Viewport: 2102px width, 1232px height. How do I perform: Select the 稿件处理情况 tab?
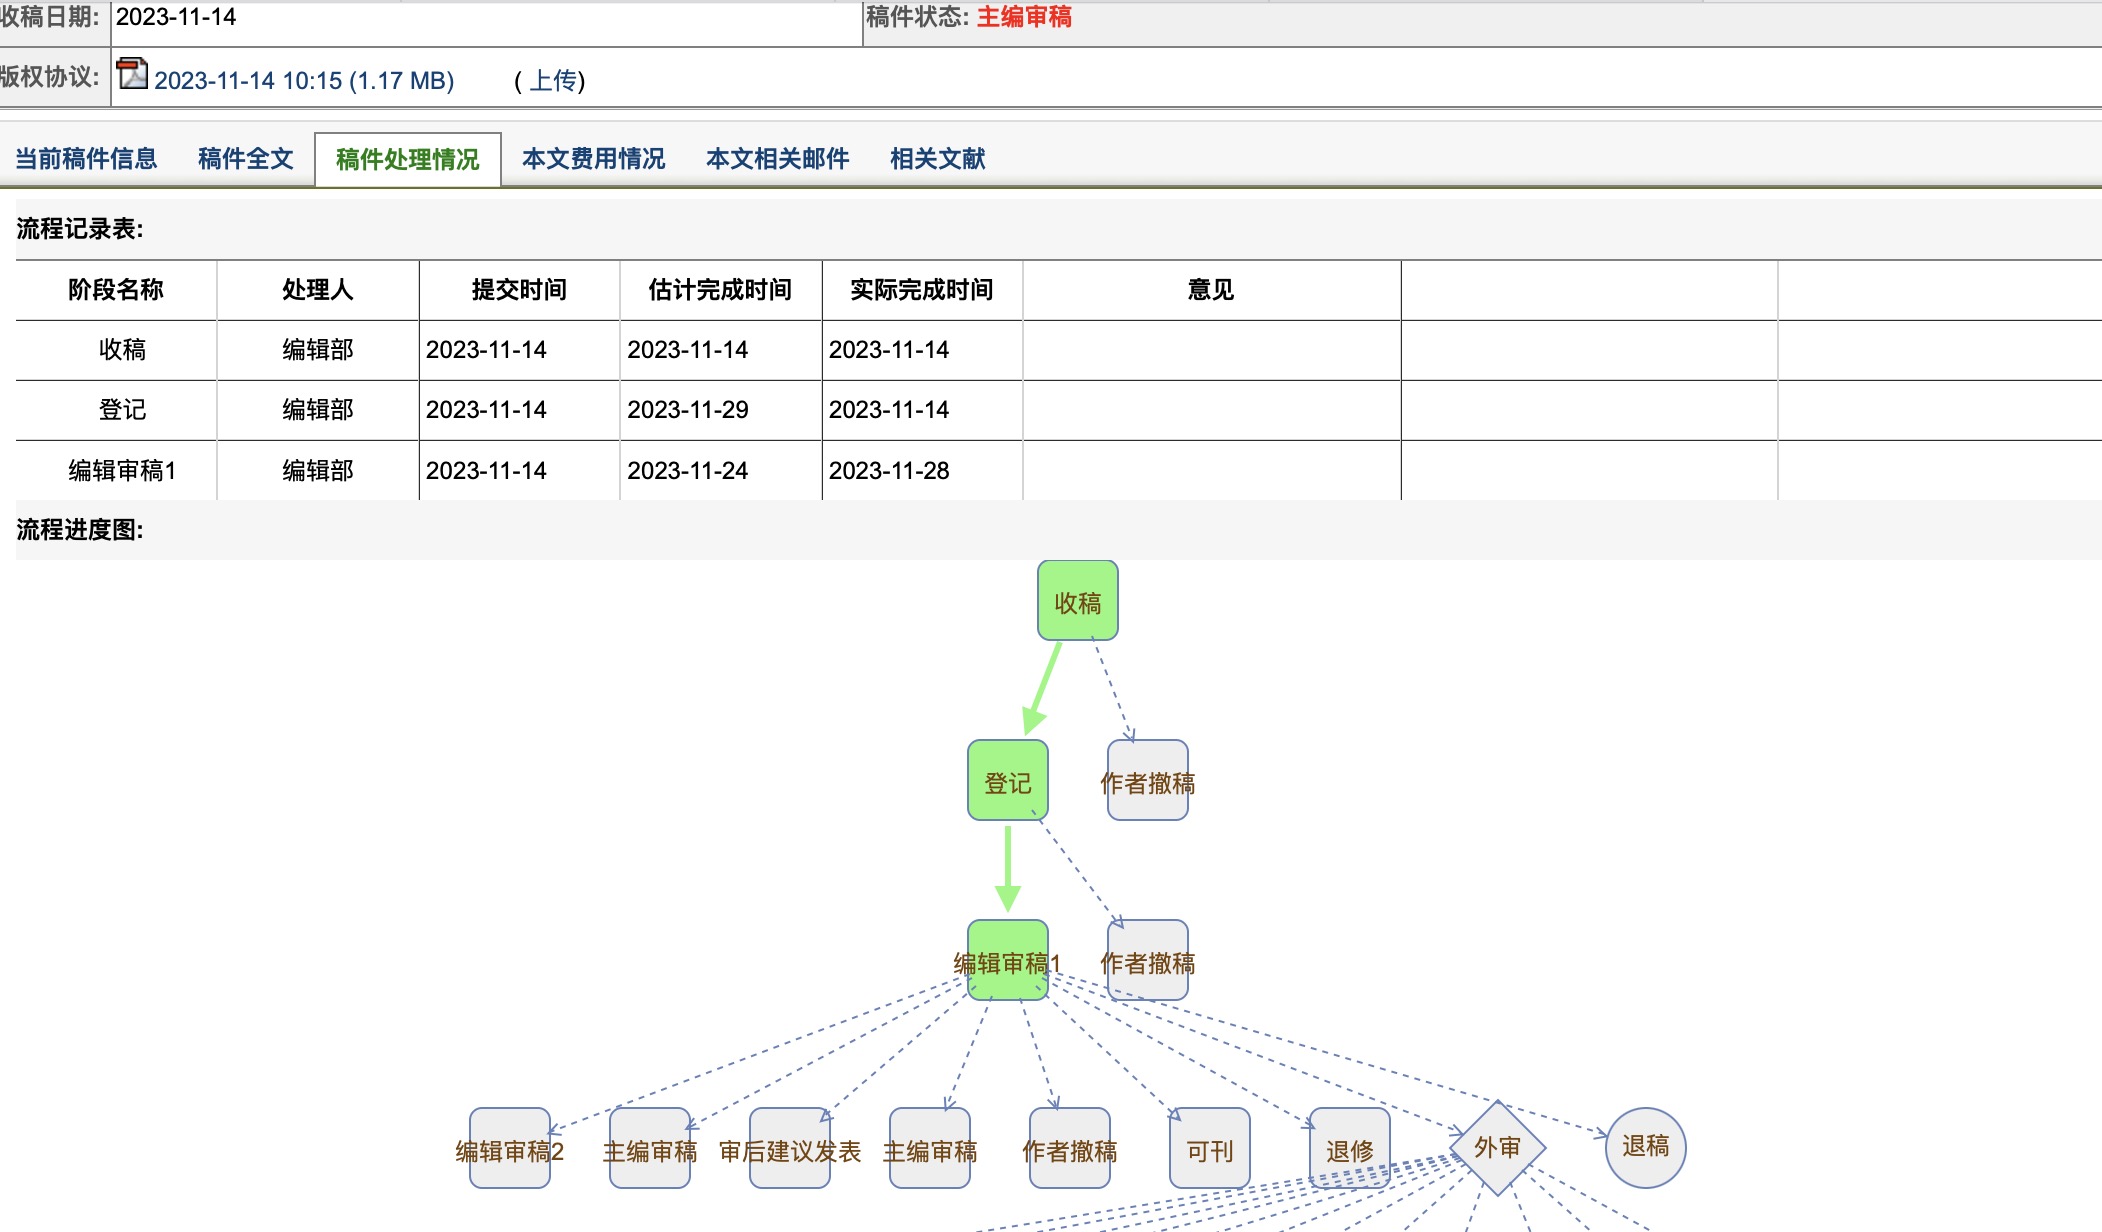408,160
